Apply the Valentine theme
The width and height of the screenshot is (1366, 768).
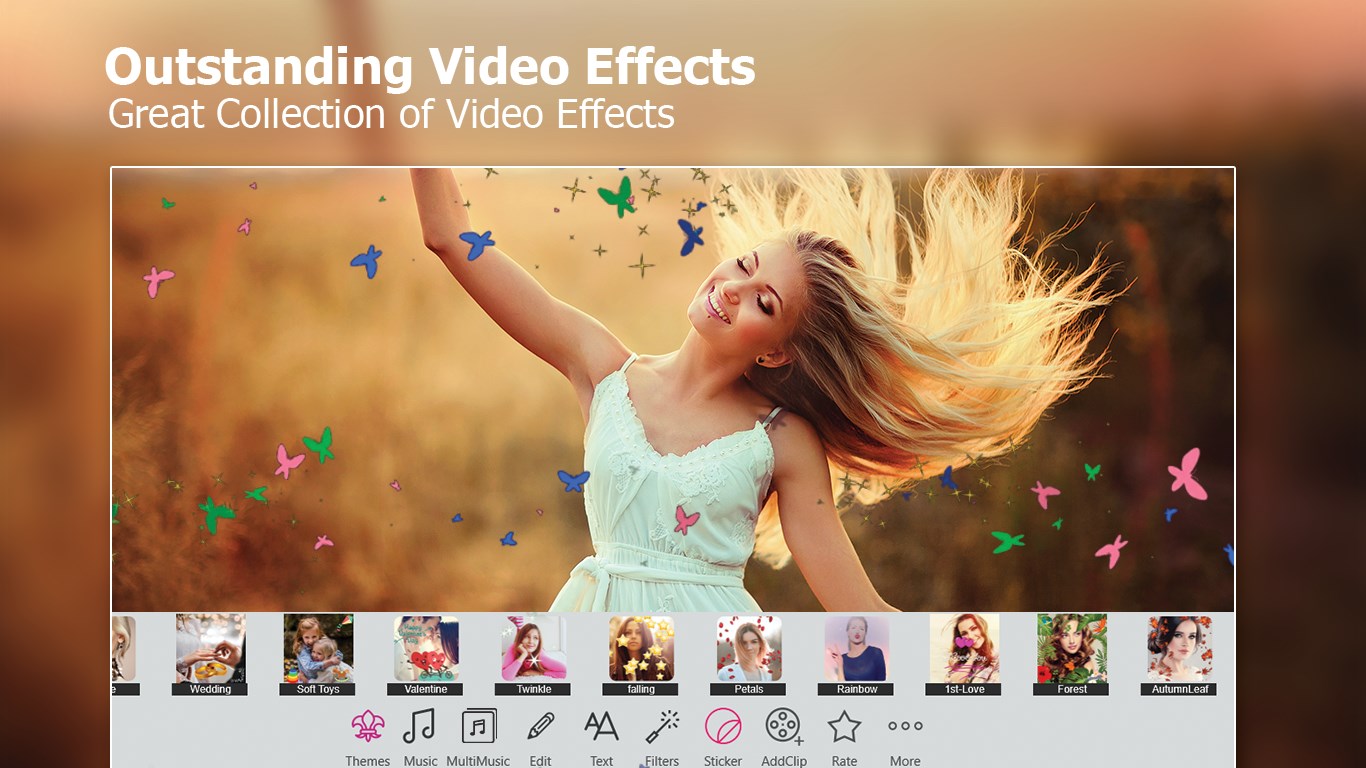coord(426,650)
